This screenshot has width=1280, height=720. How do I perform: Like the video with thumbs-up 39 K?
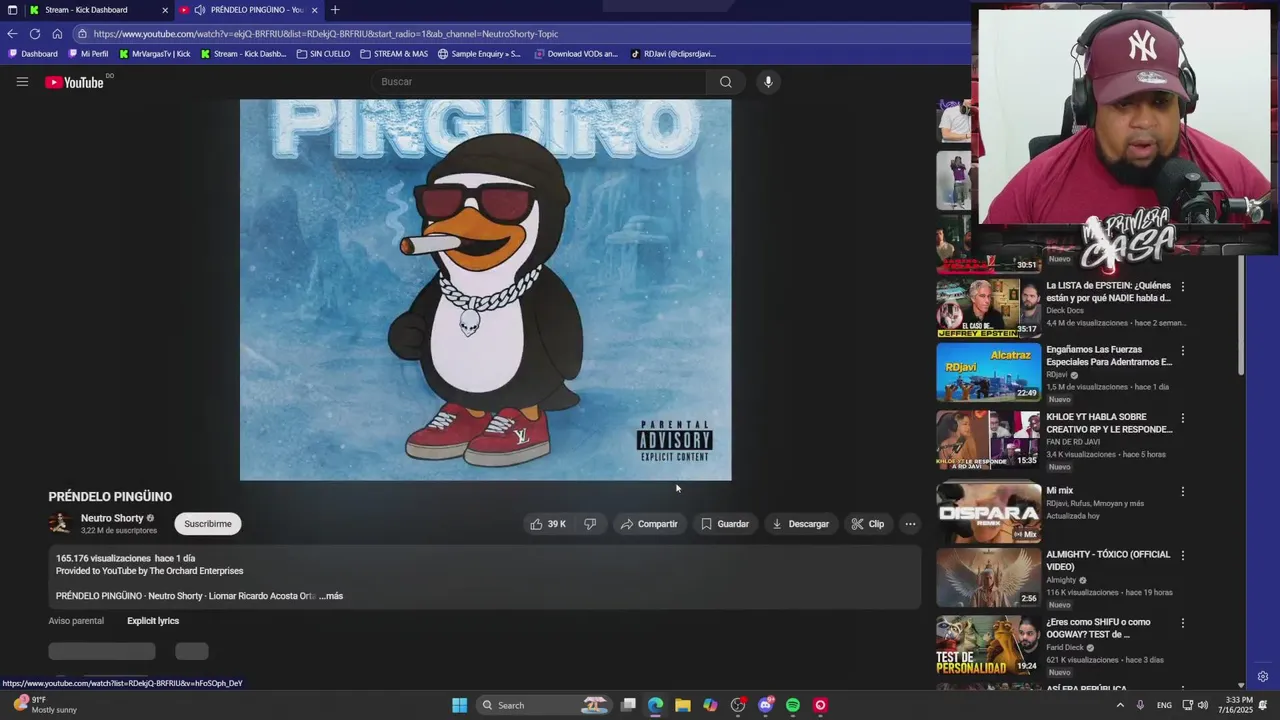(548, 524)
